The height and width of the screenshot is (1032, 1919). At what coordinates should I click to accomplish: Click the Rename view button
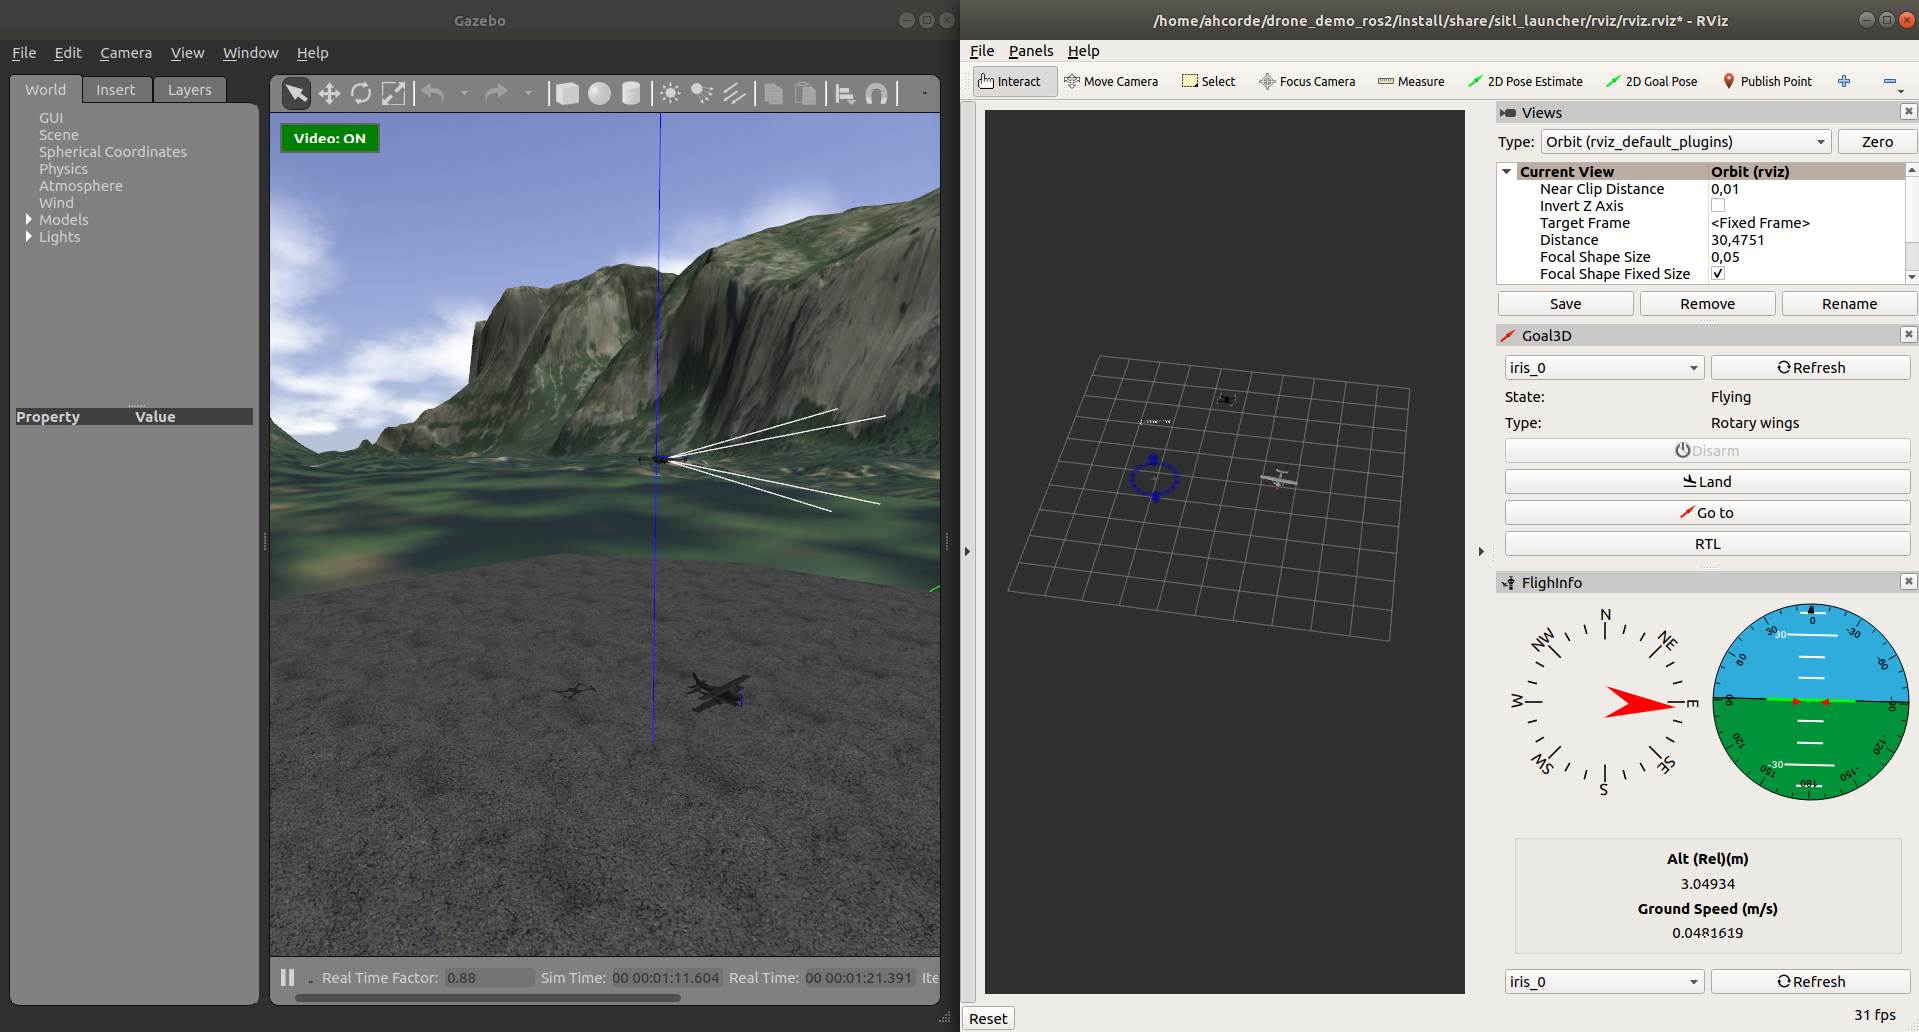(1848, 303)
